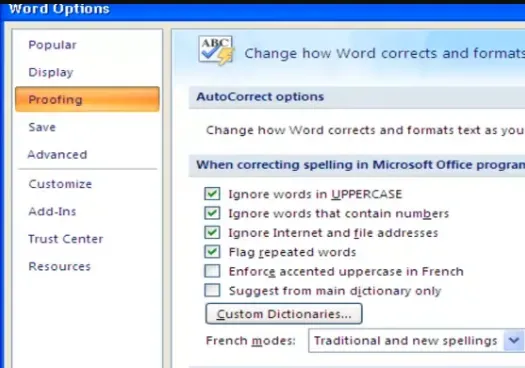Select the Proofing category
Image resolution: width=525 pixels, height=368 pixels.
point(87,99)
